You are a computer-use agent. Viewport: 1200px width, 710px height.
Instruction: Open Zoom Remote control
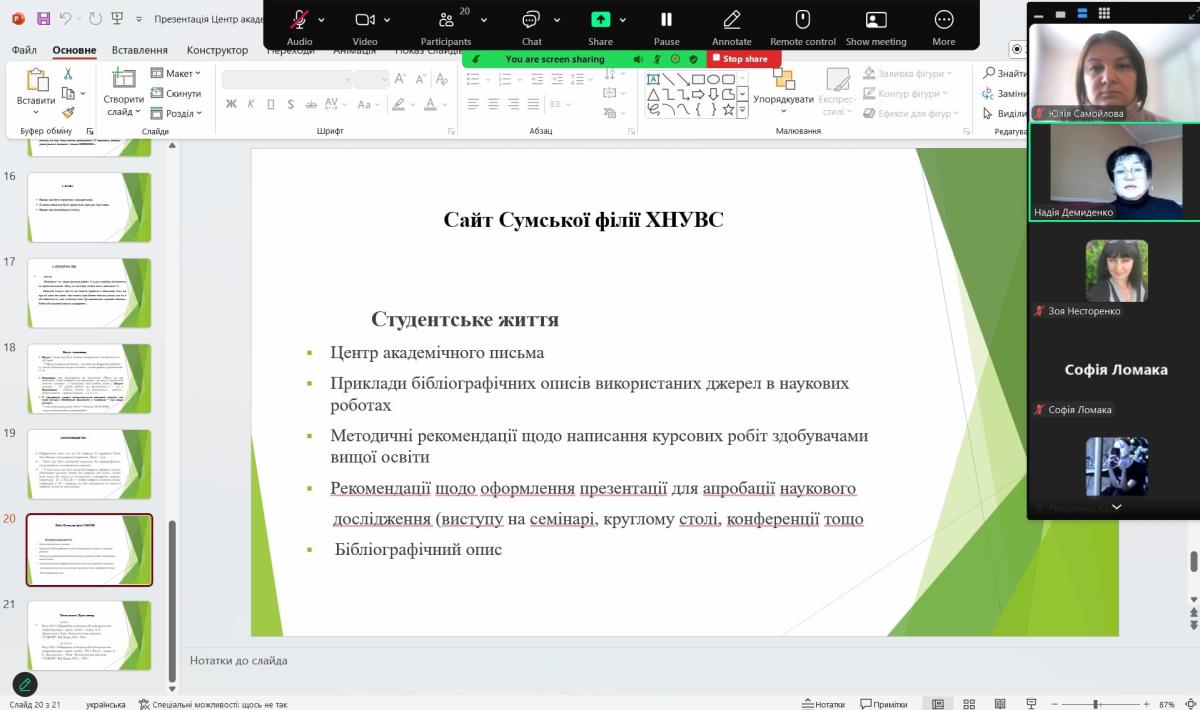(x=802, y=20)
